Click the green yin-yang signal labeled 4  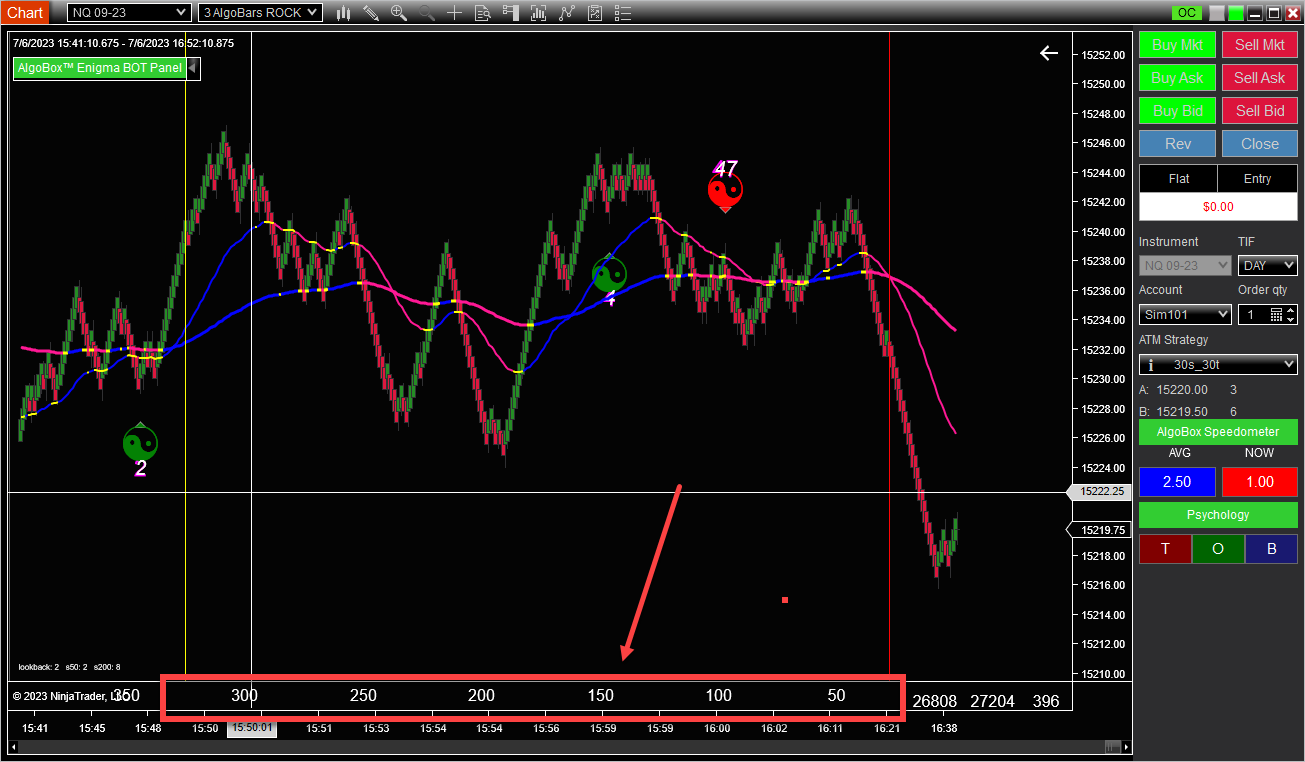pyautogui.click(x=608, y=274)
